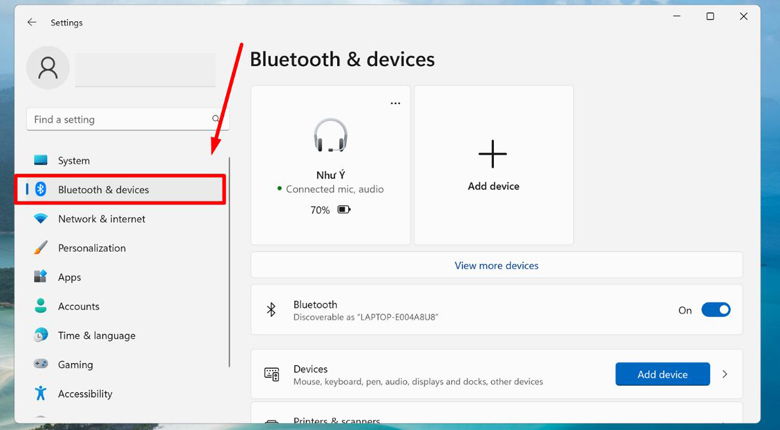Go back using the Settings back arrow
The image size is (780, 430).
[32, 22]
